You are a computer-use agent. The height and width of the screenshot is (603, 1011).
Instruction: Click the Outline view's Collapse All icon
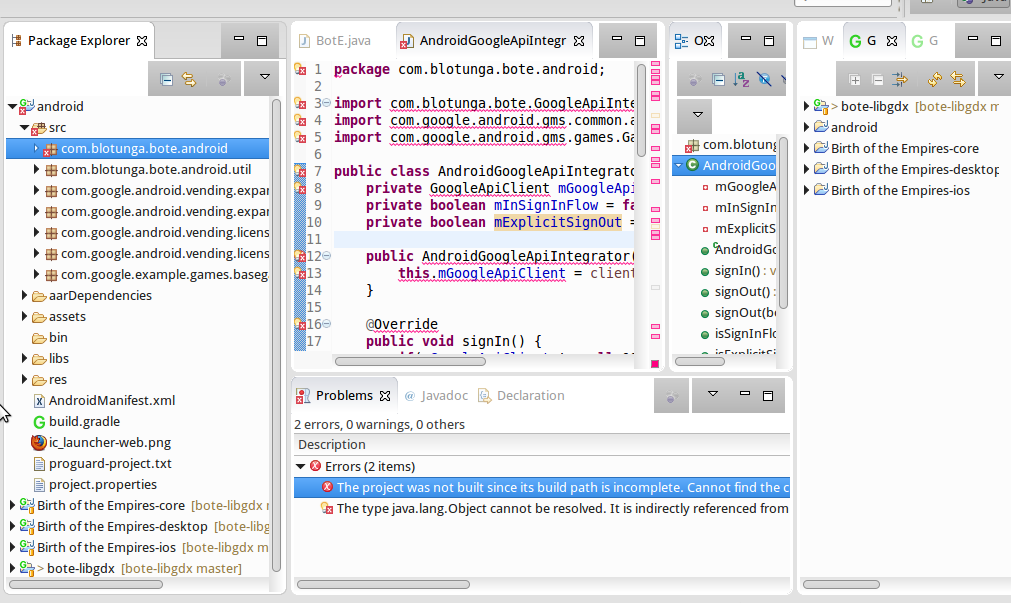tap(718, 79)
